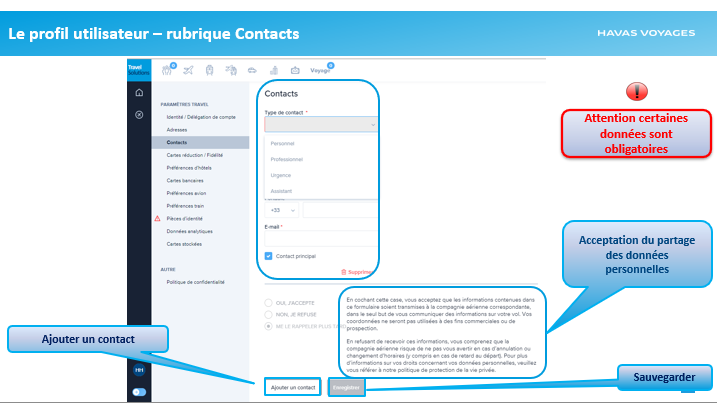Click the compass icon in sidebar
The height and width of the screenshot is (403, 717).
(x=139, y=114)
